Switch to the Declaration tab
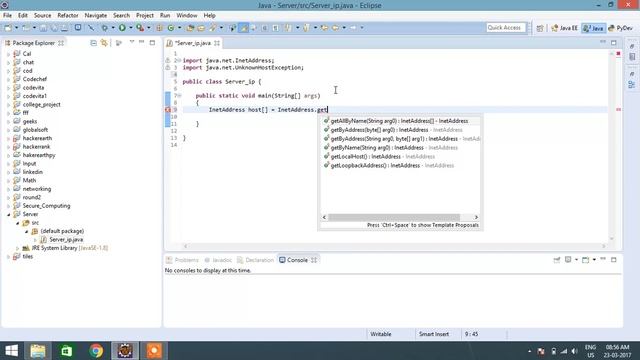Viewport: 640px width, 360px height. point(255,260)
